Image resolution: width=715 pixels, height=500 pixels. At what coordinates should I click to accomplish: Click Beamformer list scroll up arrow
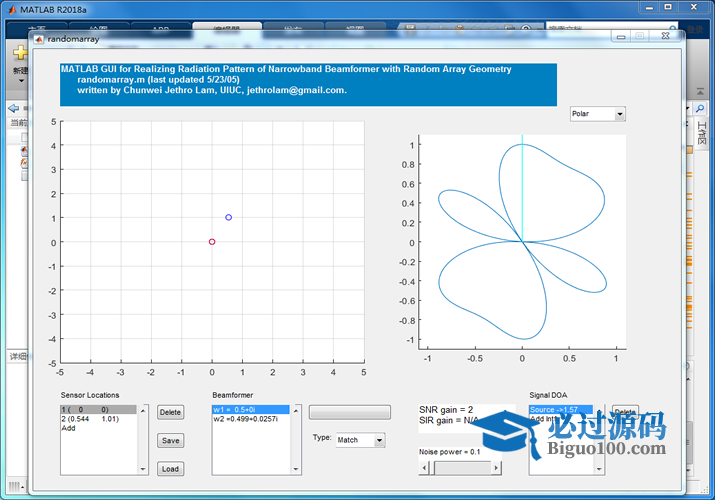(296, 410)
